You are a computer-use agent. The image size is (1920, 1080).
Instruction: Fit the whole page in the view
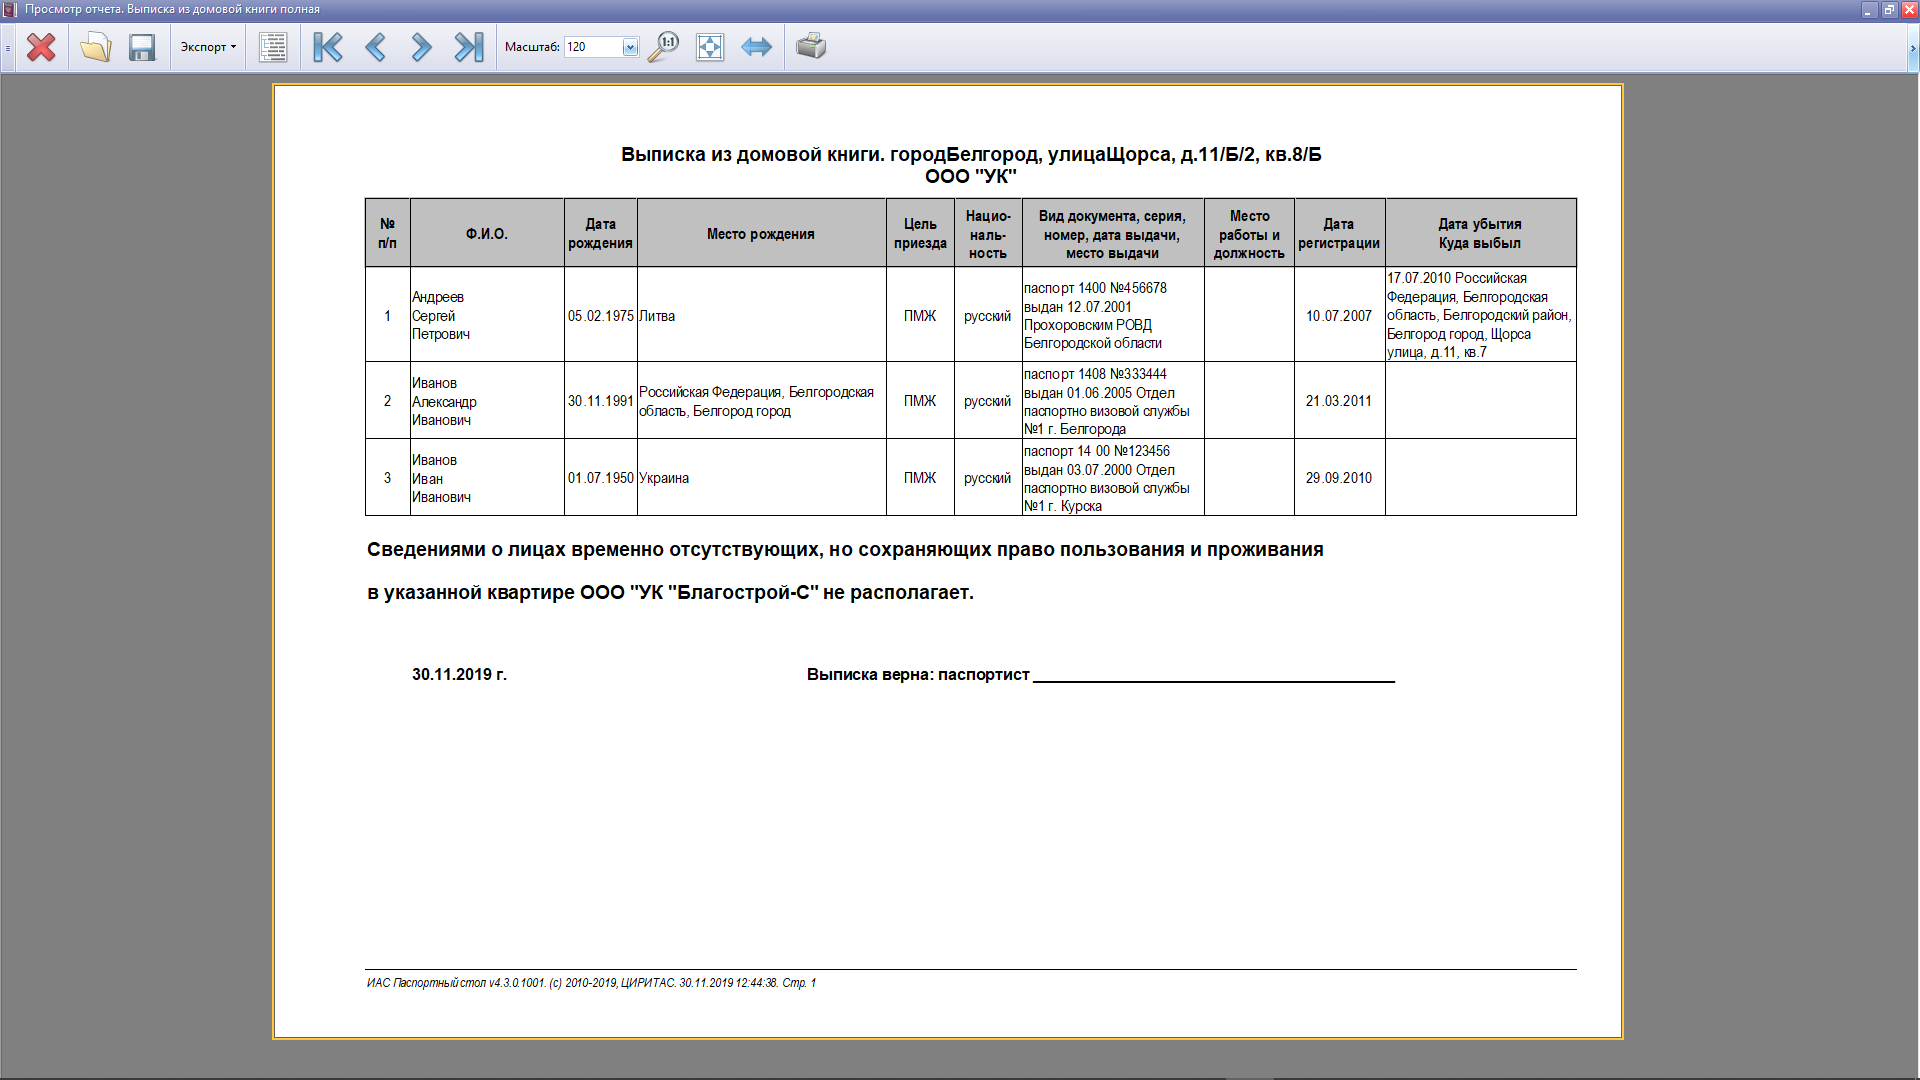[709, 47]
